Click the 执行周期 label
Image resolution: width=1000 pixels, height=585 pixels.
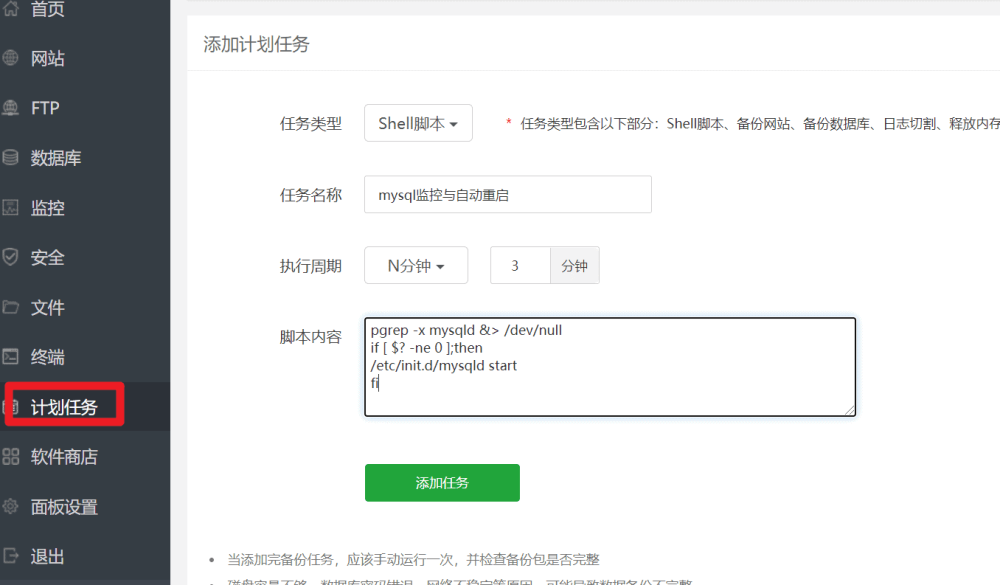(311, 266)
